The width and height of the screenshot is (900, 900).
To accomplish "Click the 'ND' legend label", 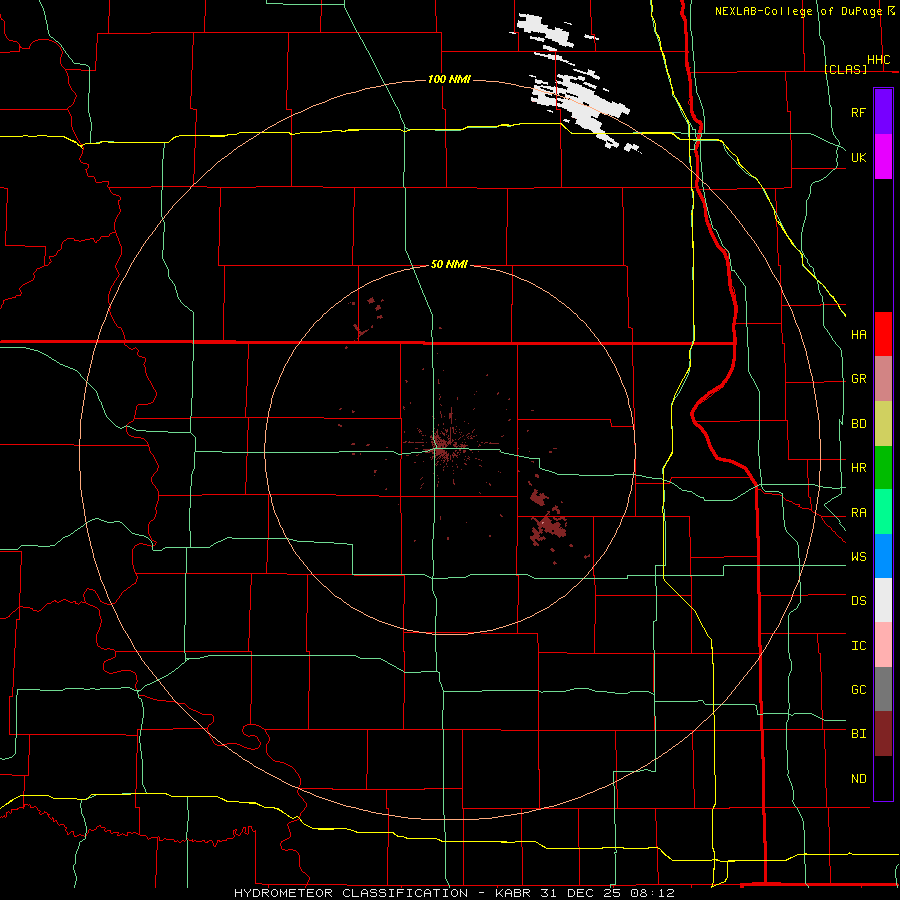I will point(858,779).
